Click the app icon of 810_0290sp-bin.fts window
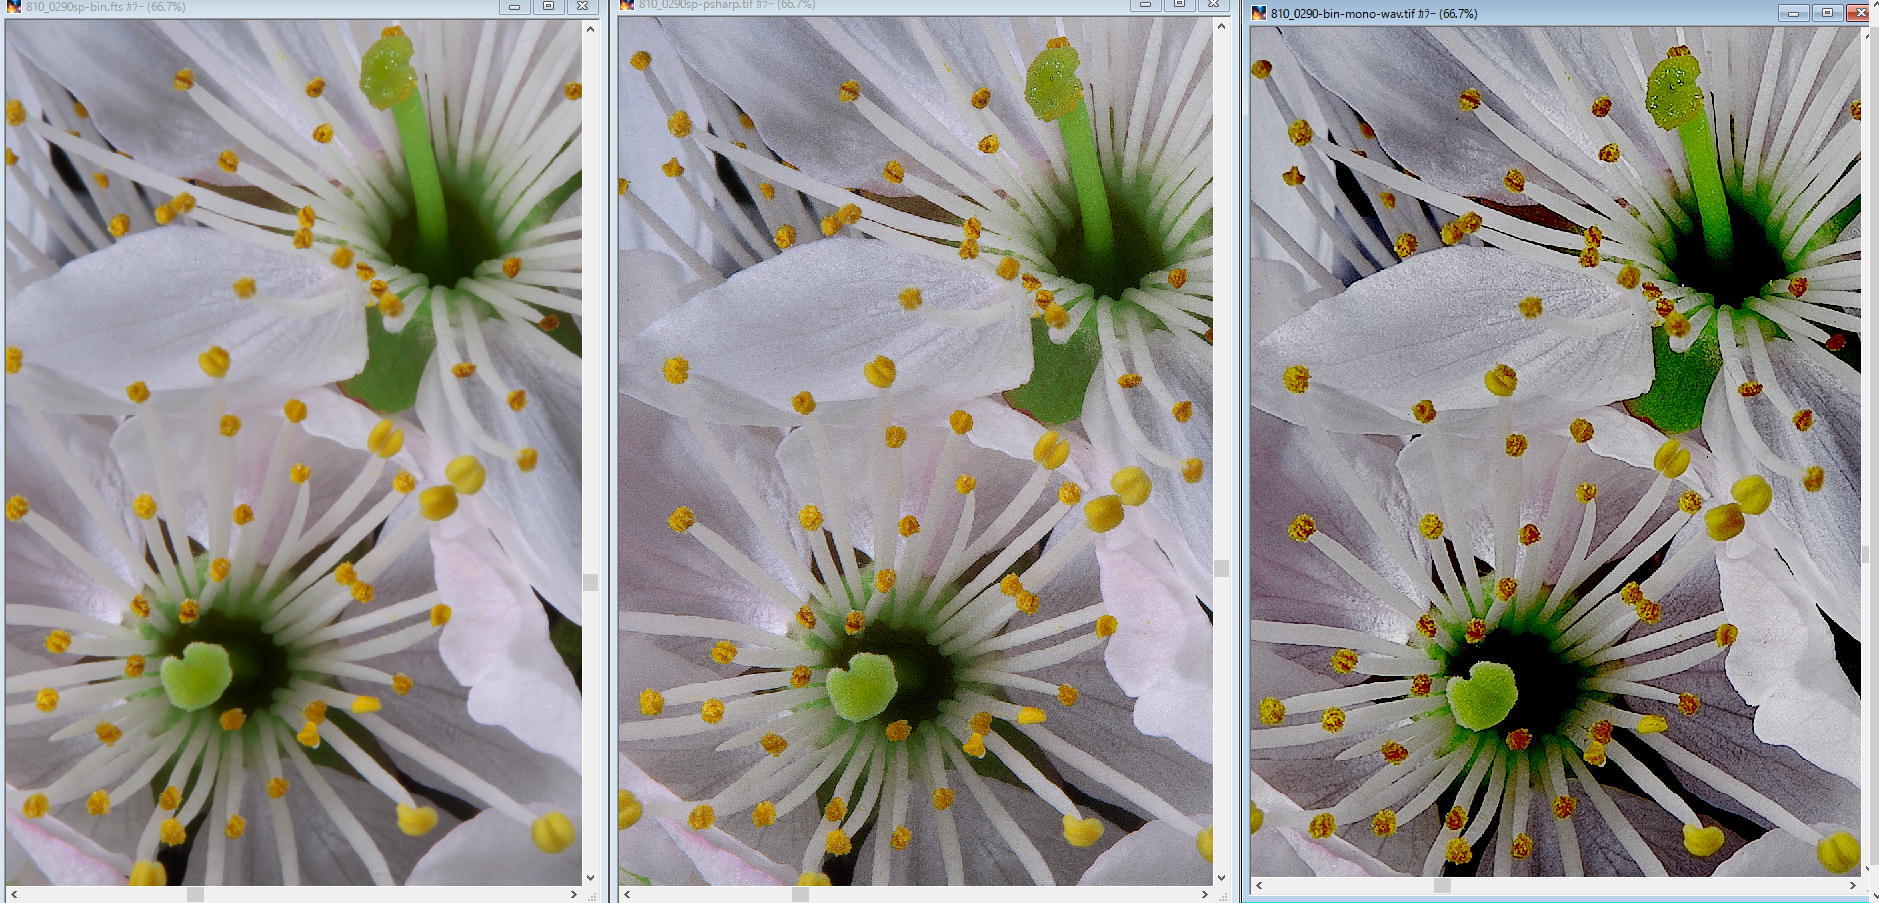Image resolution: width=1879 pixels, height=903 pixels. pos(13,5)
